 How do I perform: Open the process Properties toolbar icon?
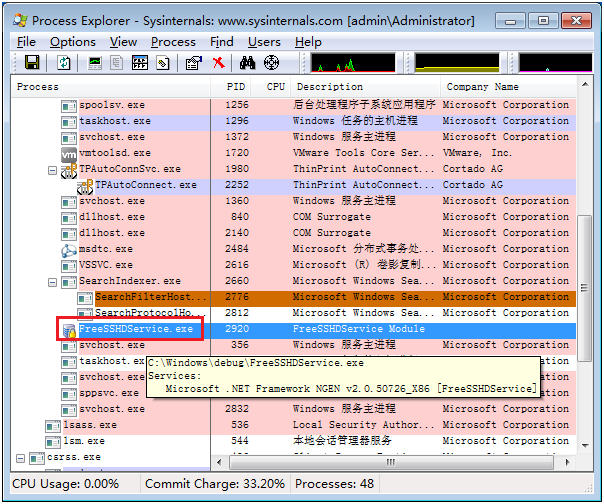194,62
